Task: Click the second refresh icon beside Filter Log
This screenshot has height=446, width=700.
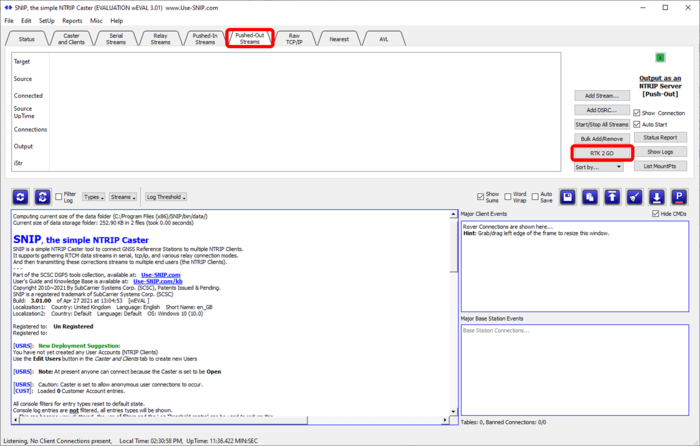Action: click(42, 197)
